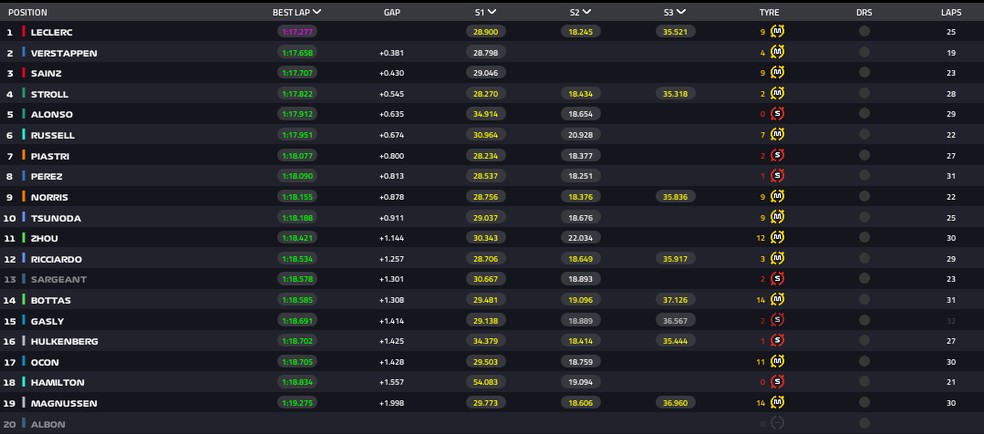Select driver HULKENBERG in the timing list
The height and width of the screenshot is (434, 984).
[65, 341]
